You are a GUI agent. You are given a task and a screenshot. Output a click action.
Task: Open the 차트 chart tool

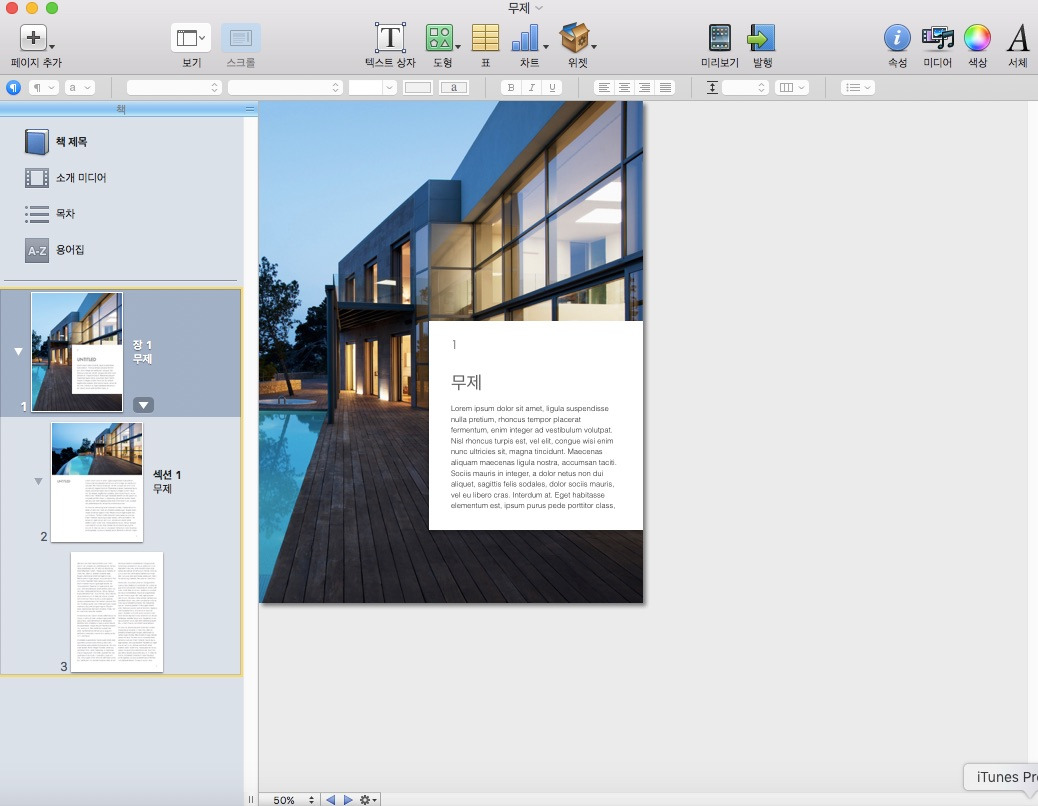pyautogui.click(x=526, y=38)
